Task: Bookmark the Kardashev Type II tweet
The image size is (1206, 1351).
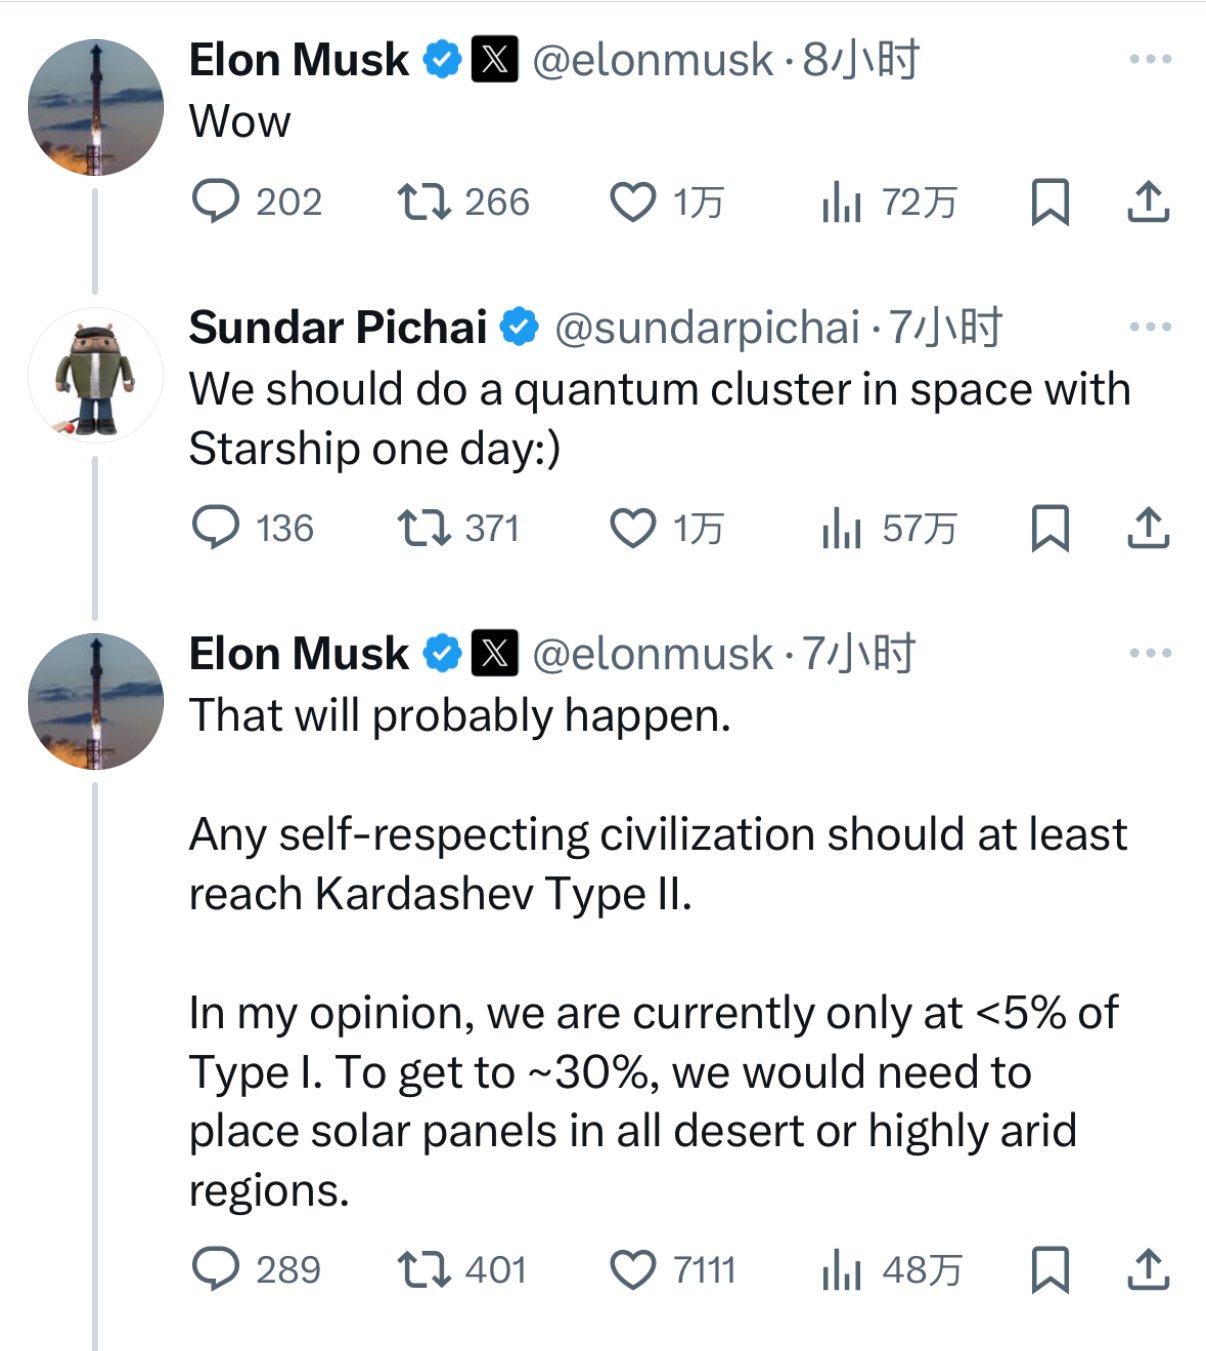Action: 1050,1269
